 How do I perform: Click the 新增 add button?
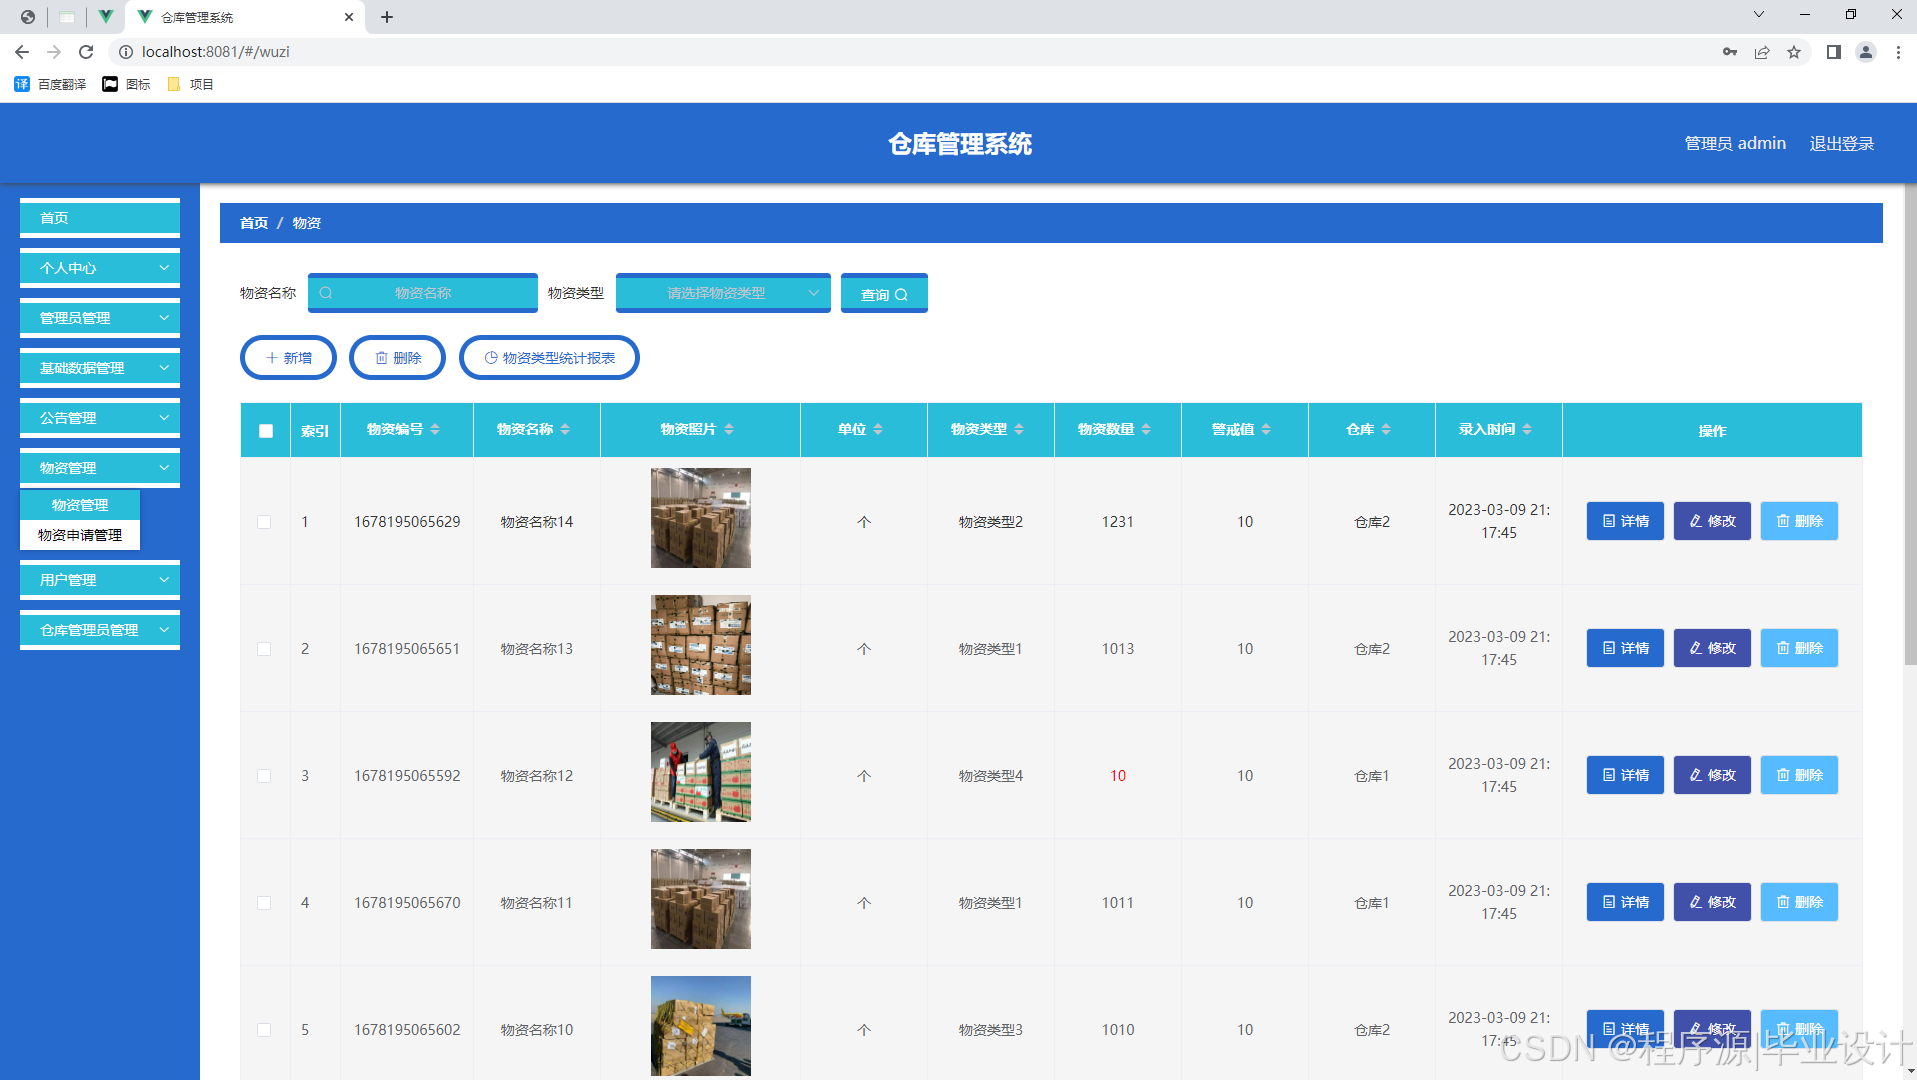coord(288,358)
